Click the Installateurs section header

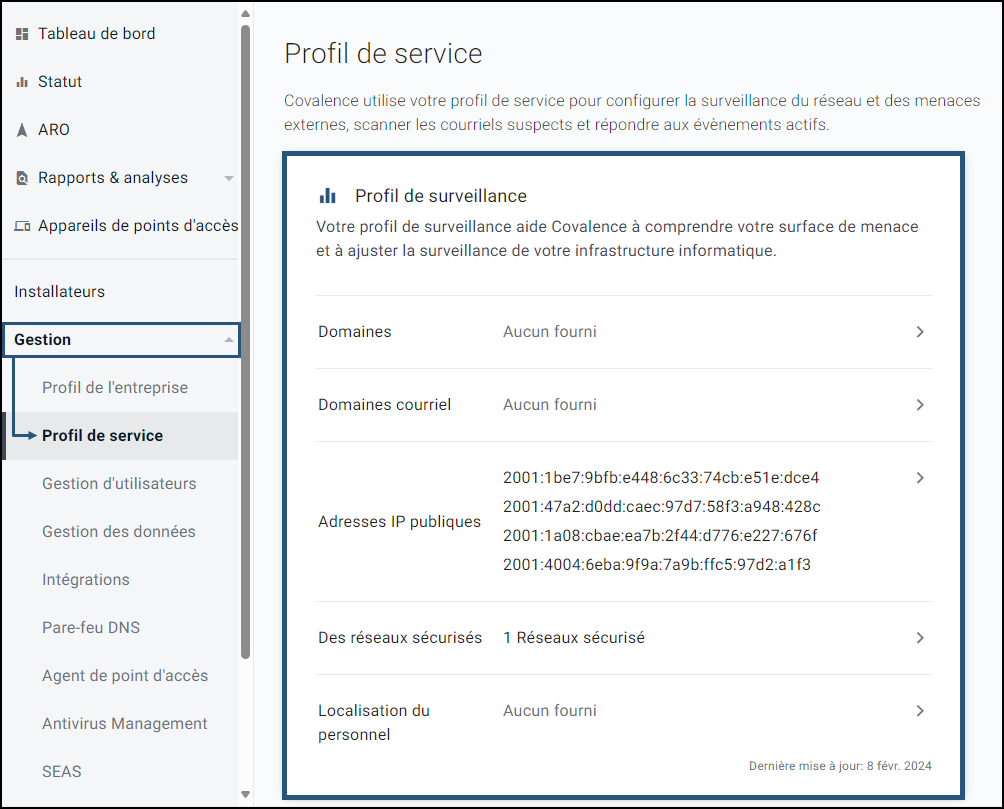pos(59,291)
